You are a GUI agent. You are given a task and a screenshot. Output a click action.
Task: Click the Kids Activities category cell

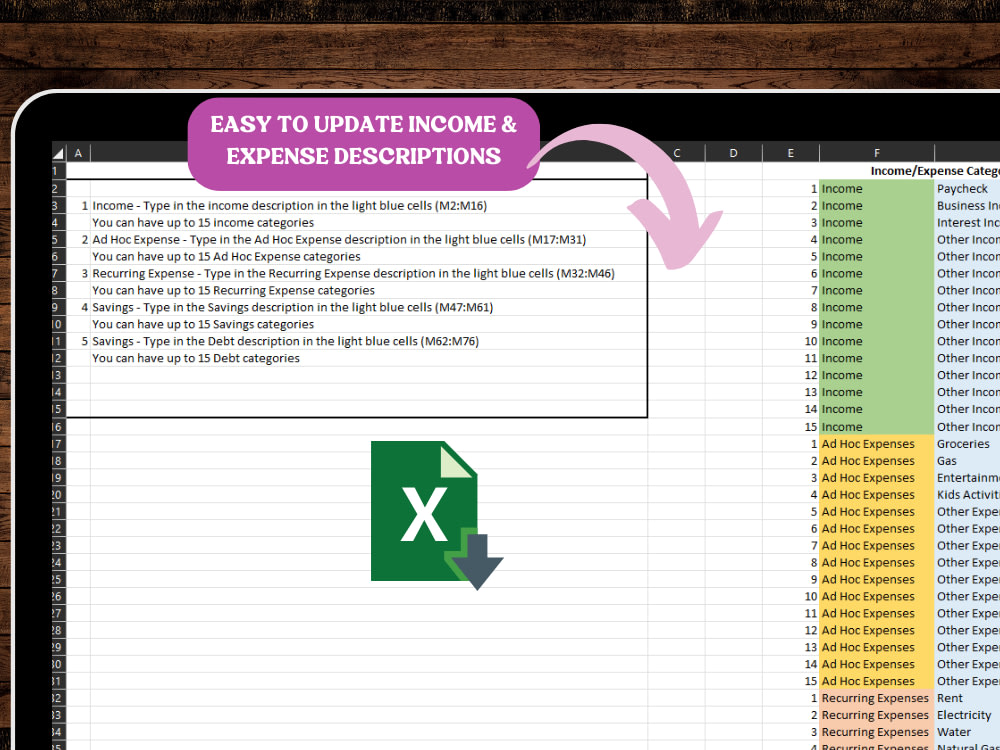tap(967, 494)
